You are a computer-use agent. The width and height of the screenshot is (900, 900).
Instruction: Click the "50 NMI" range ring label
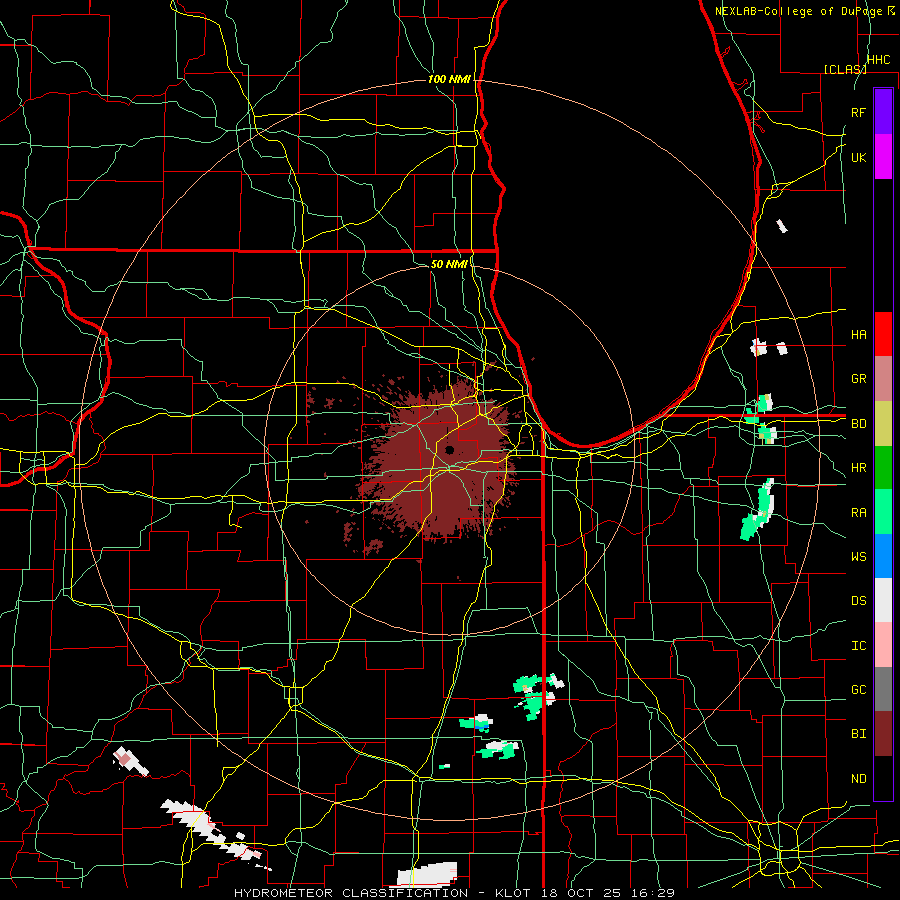449,264
